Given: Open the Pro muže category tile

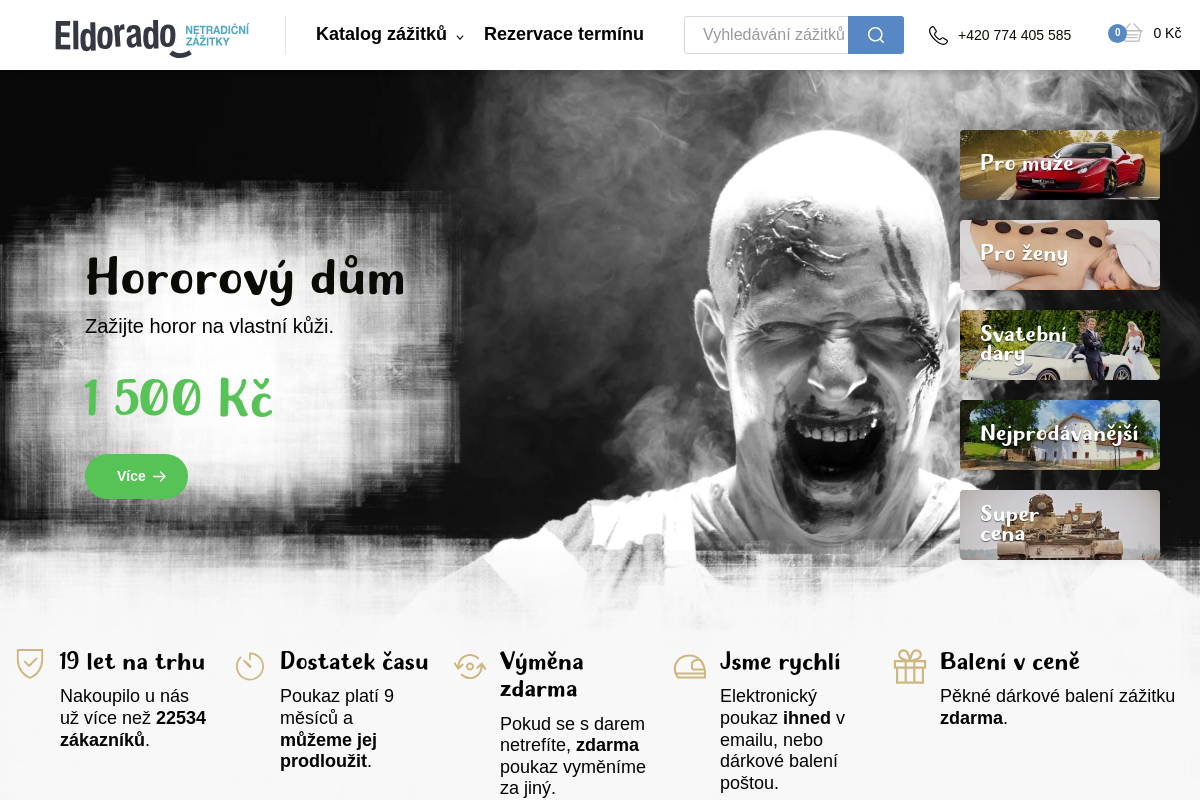Looking at the screenshot, I should point(1059,165).
